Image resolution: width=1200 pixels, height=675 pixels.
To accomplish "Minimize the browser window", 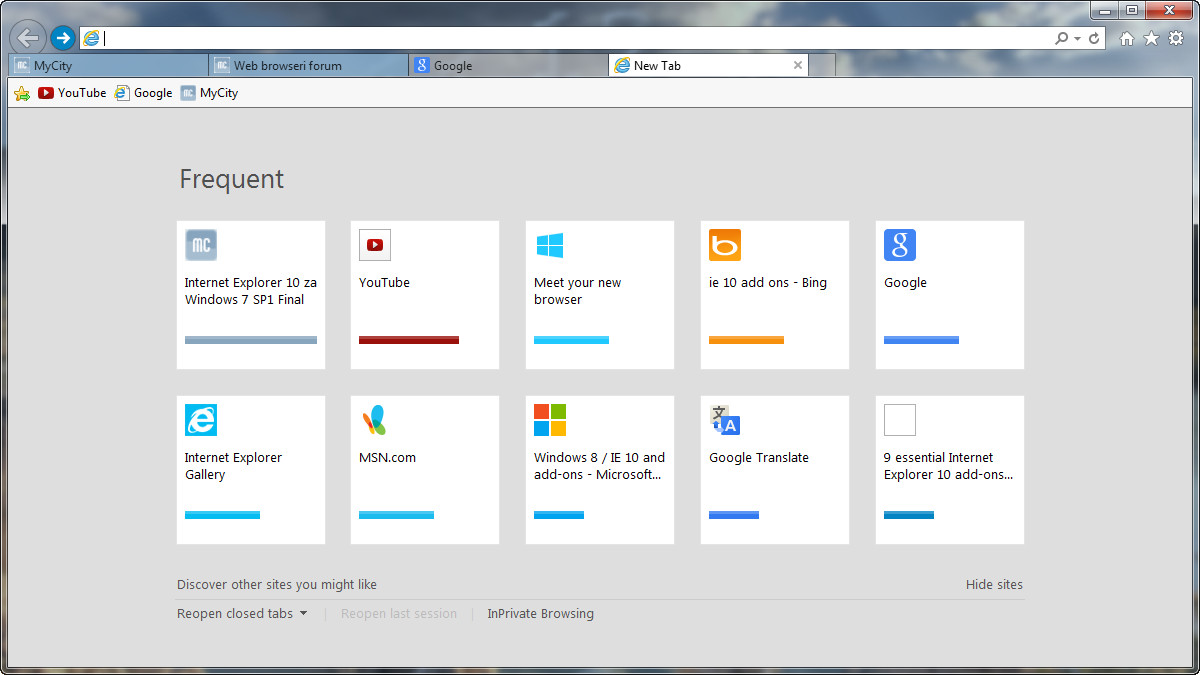I will [x=1105, y=10].
